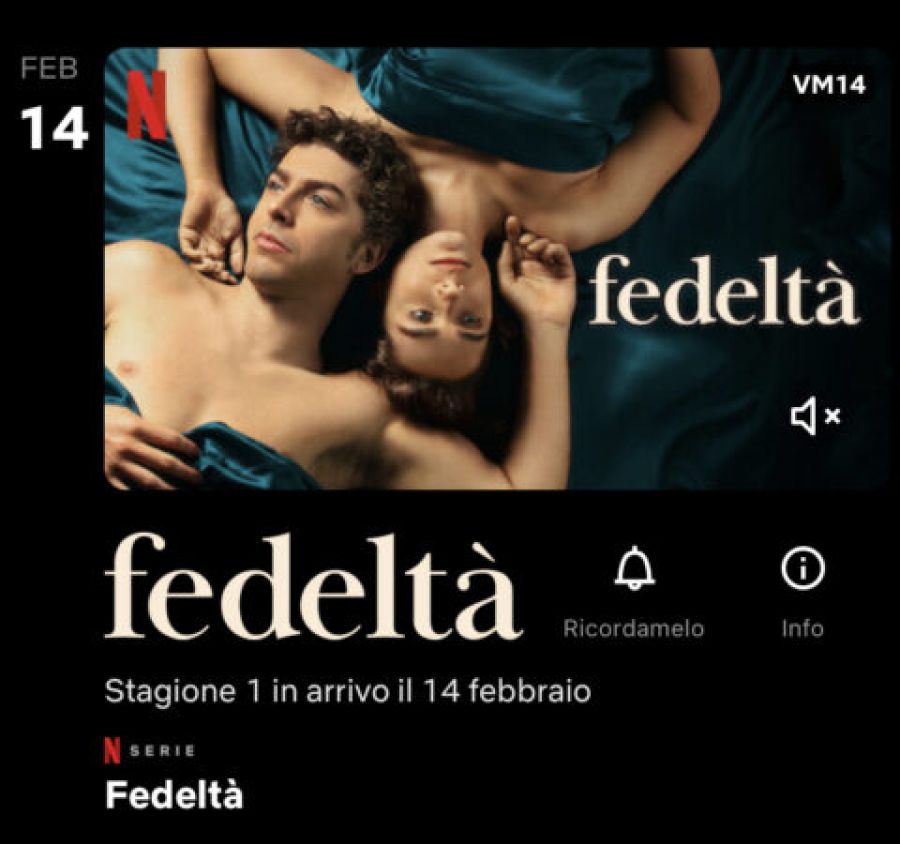Click the bell reminder icon

[x=634, y=568]
